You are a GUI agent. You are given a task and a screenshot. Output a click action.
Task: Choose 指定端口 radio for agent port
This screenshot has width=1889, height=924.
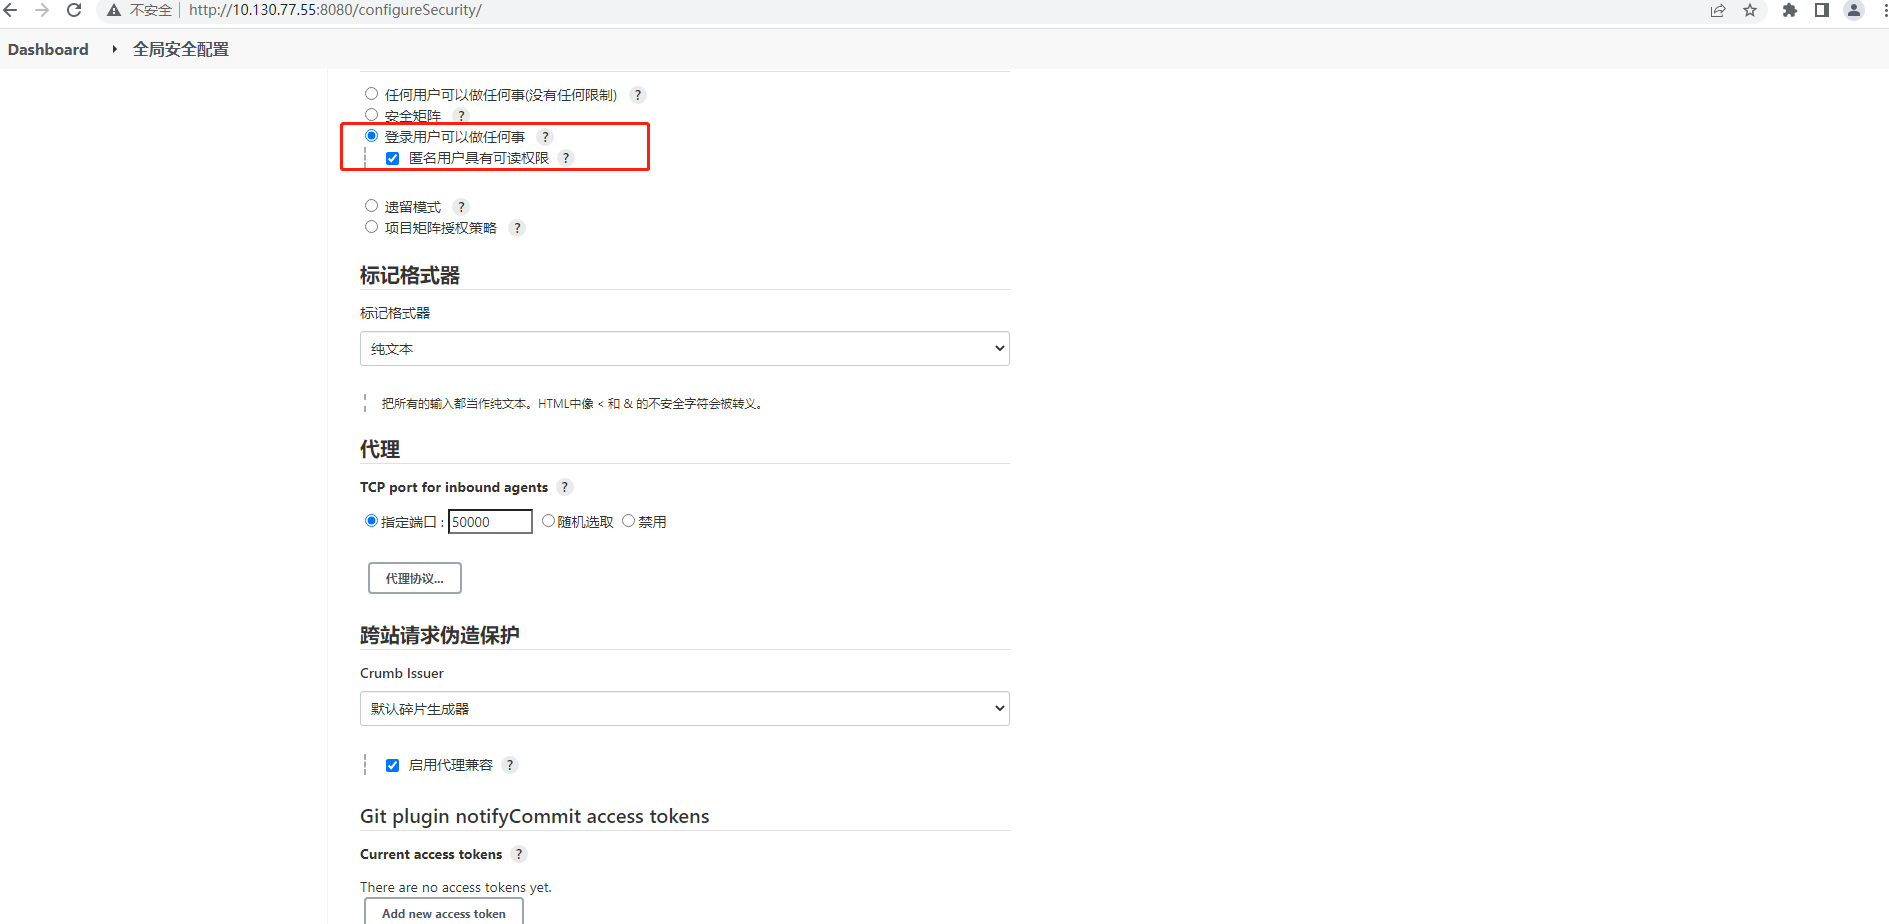pyautogui.click(x=371, y=521)
